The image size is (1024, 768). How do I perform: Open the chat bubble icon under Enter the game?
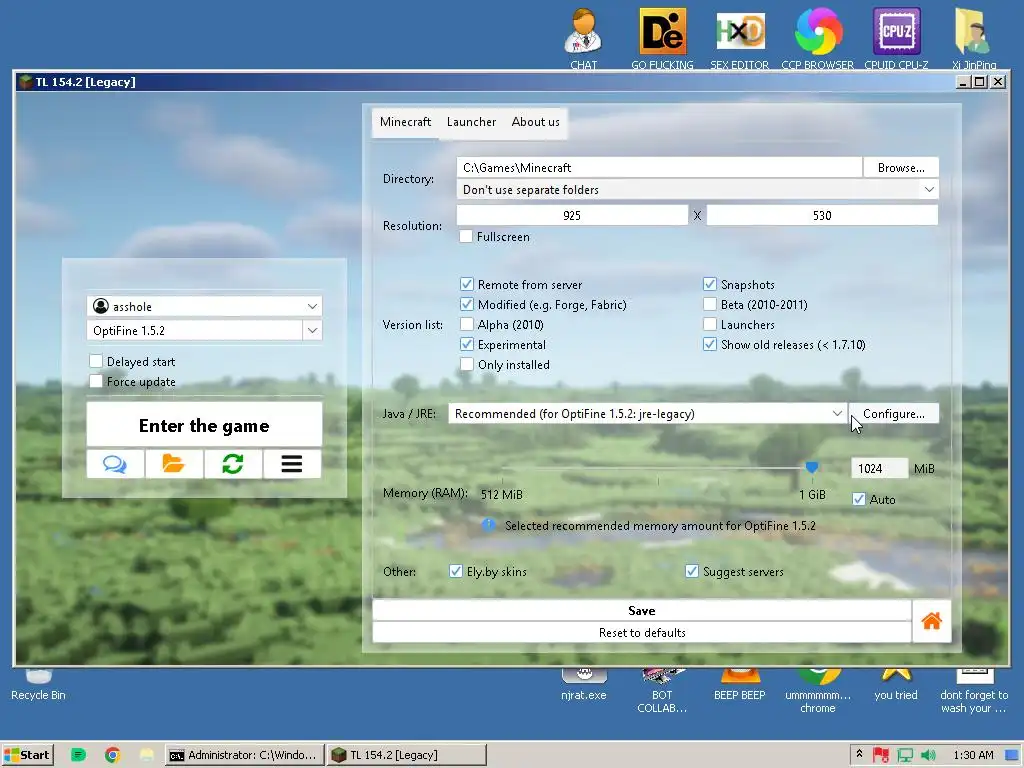point(115,464)
